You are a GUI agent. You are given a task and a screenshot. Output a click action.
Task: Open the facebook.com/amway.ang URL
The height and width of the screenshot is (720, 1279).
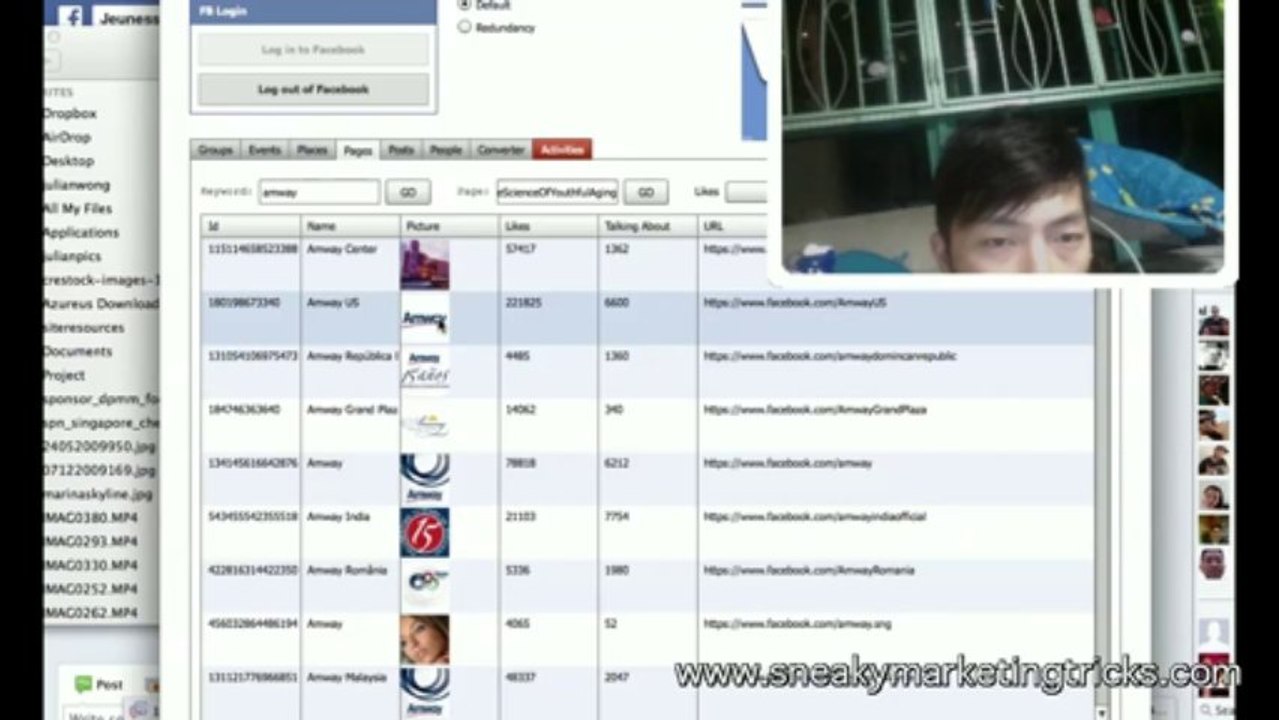click(x=797, y=623)
